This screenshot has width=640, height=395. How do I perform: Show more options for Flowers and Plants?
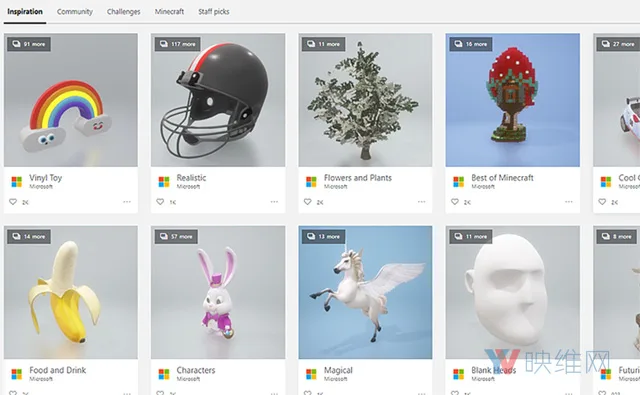[x=422, y=202]
